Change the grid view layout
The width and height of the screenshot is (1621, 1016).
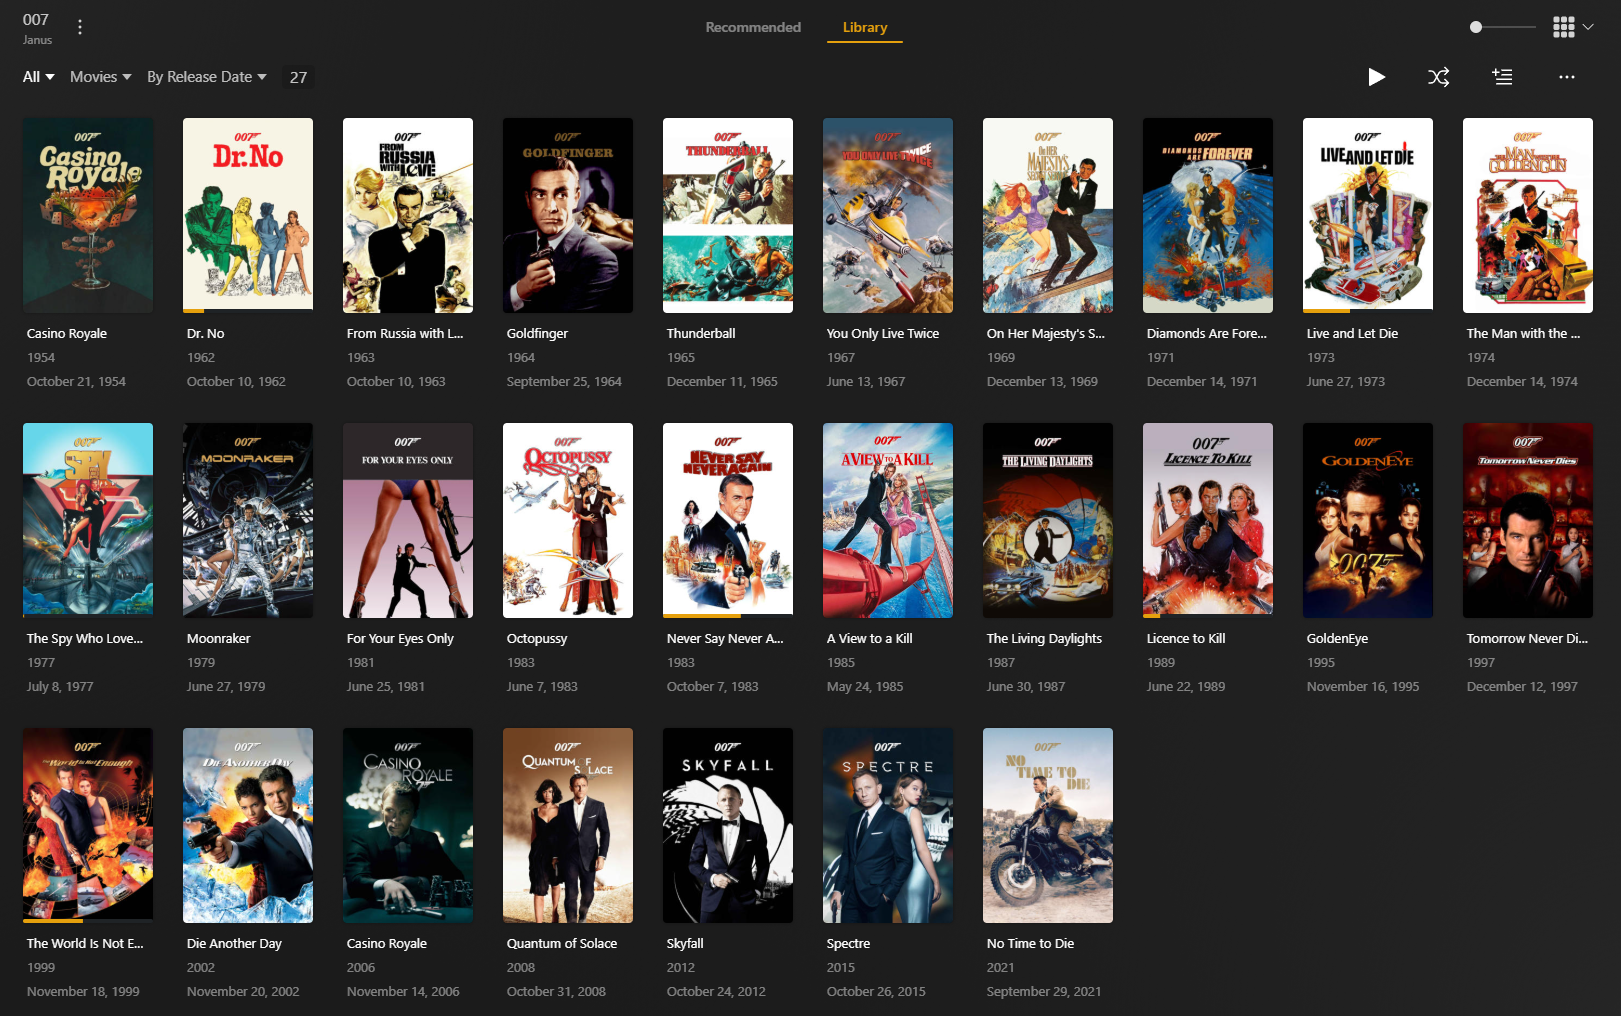pos(1573,27)
